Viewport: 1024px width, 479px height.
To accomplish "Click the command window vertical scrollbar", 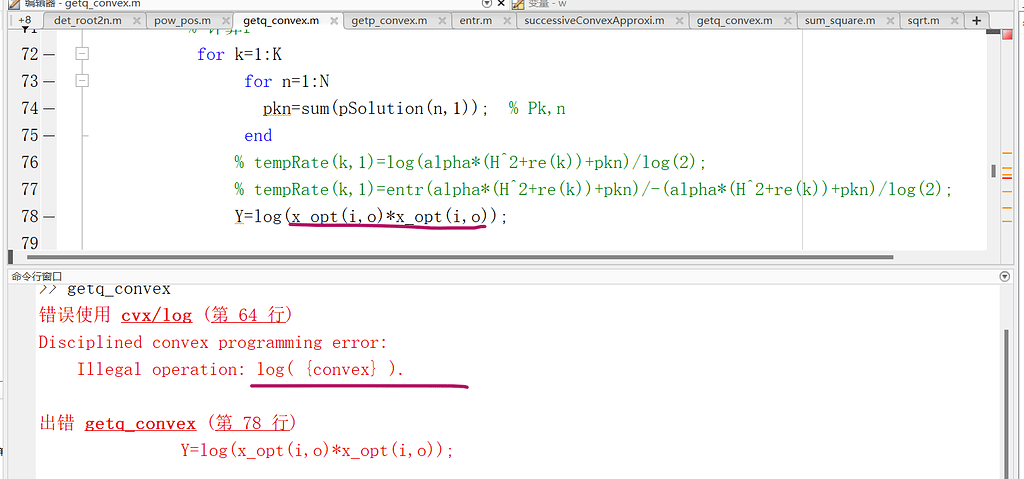I will (1008, 404).
